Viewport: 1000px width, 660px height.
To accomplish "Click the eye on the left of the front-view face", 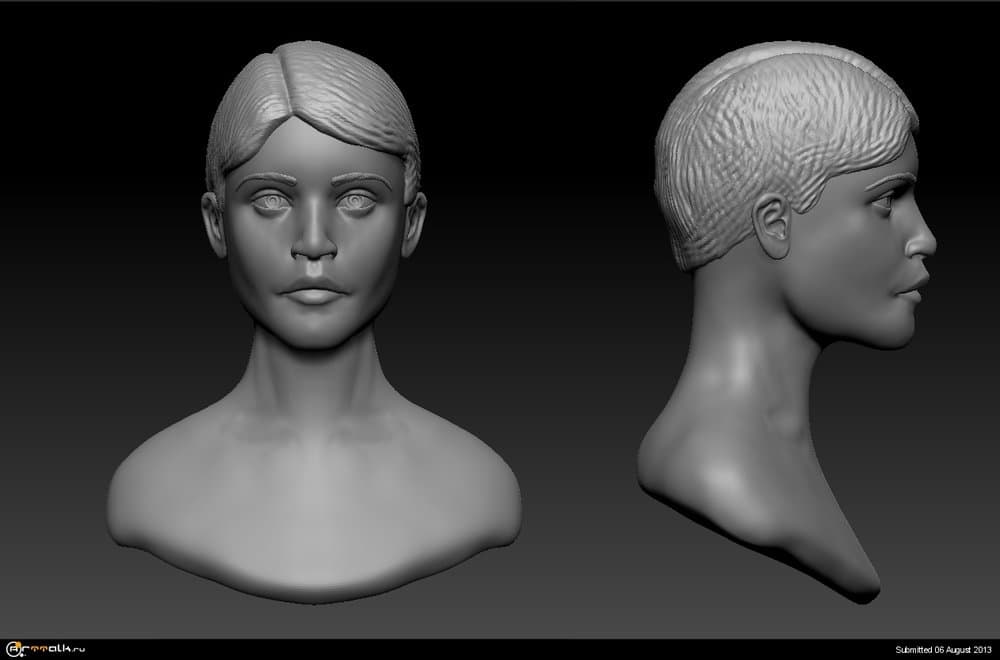I will coord(271,203).
